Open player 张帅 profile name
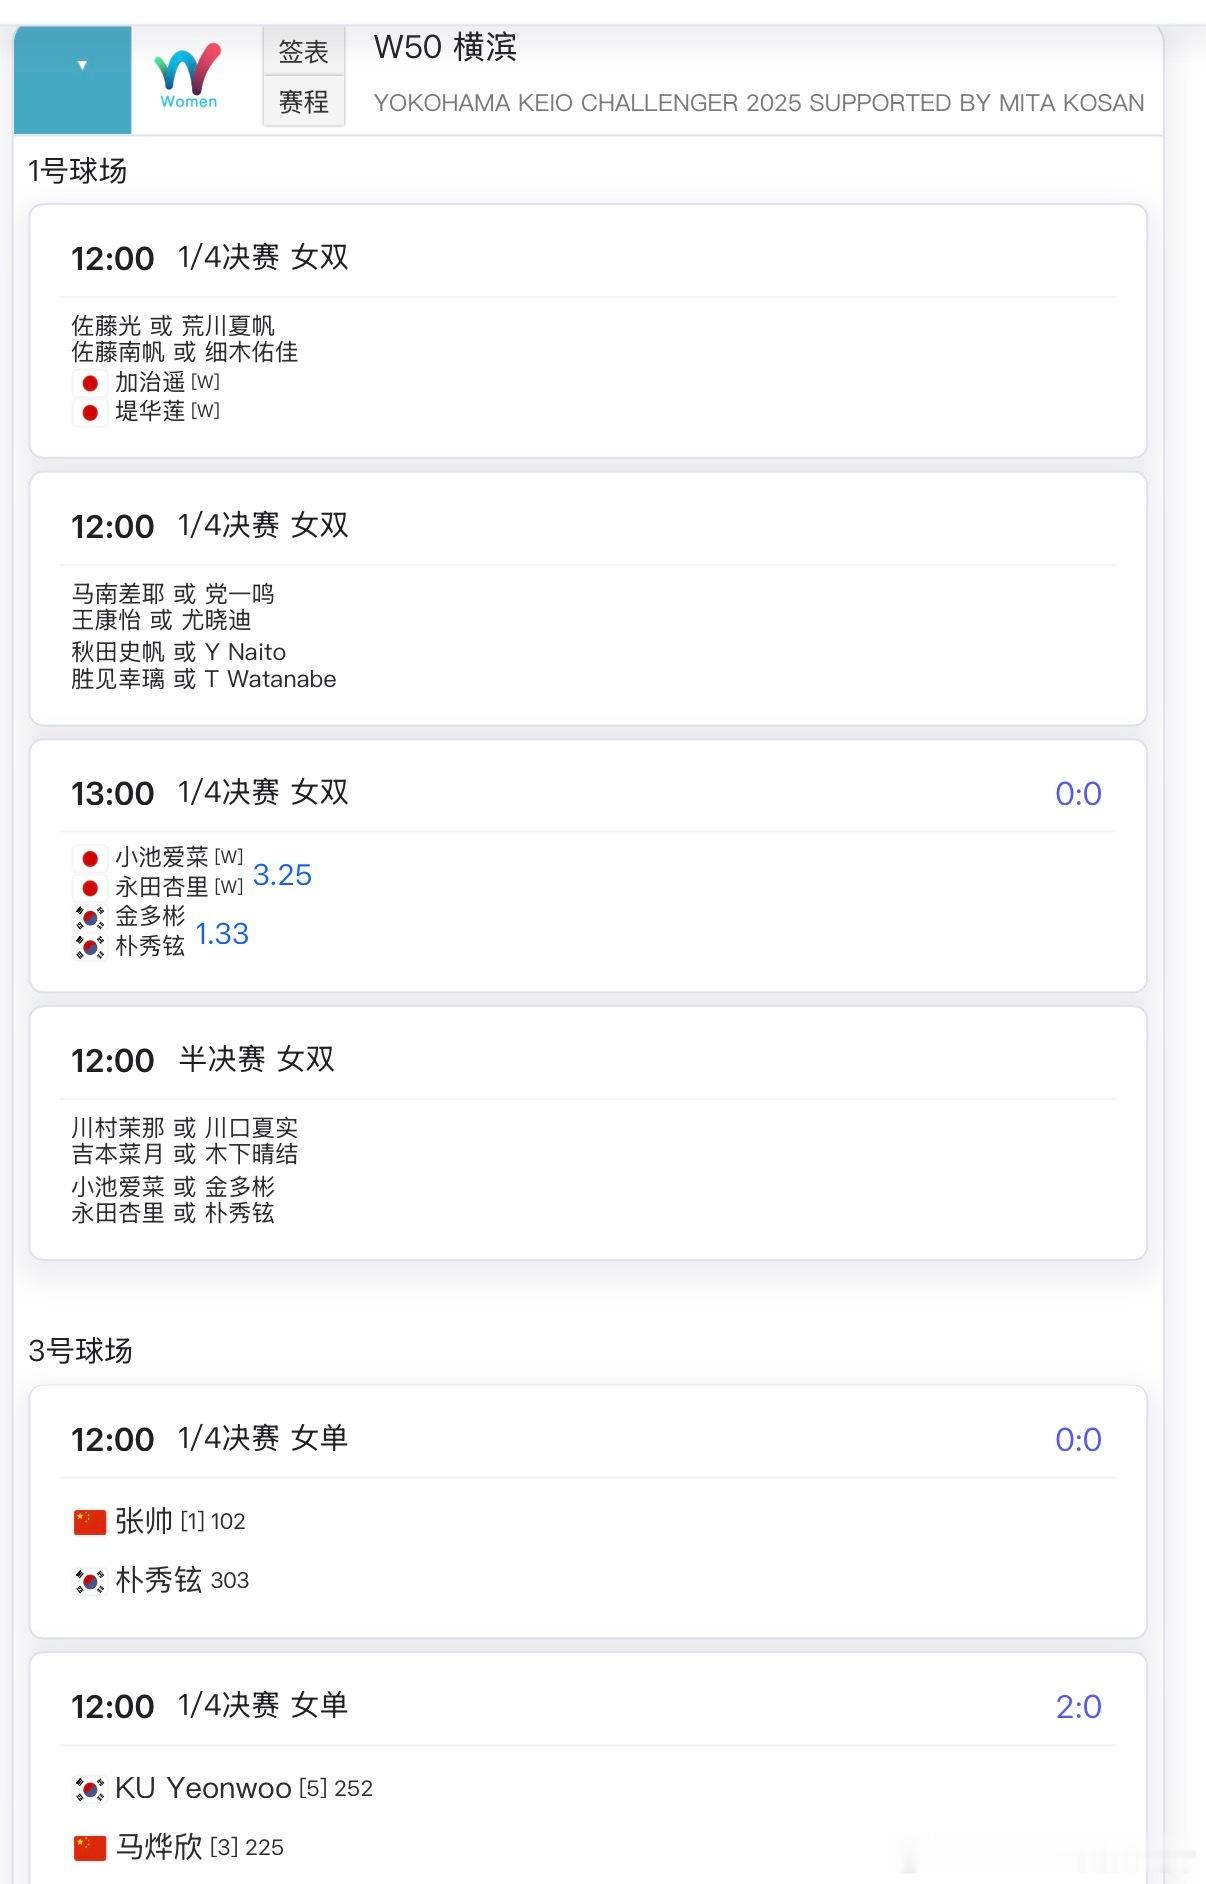Image resolution: width=1206 pixels, height=1884 pixels. (144, 1521)
